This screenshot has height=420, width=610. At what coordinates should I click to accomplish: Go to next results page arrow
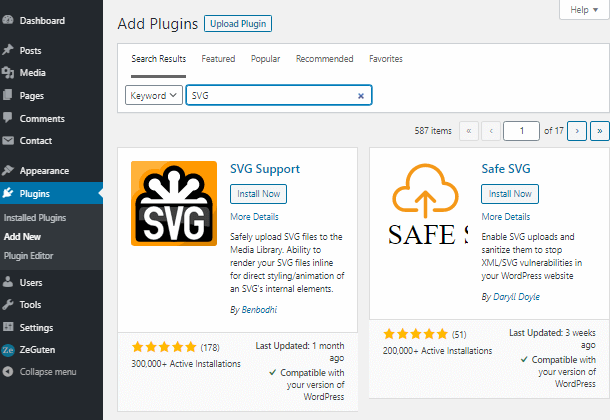pyautogui.click(x=577, y=131)
